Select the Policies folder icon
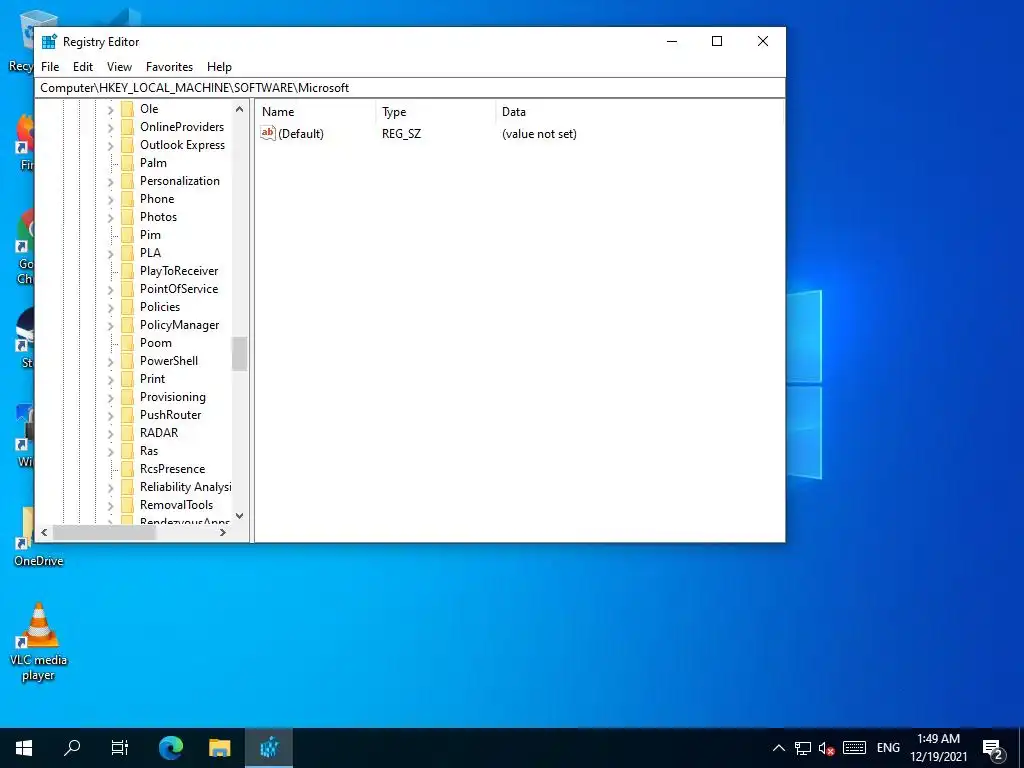Image resolution: width=1024 pixels, height=768 pixels. point(127,307)
